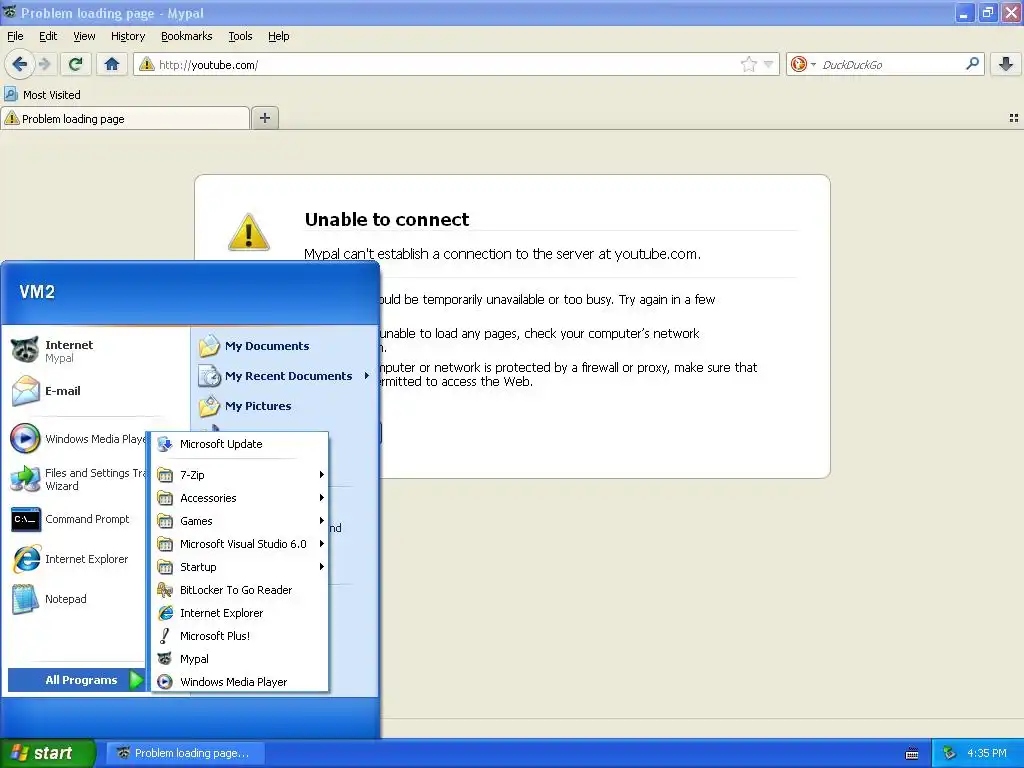Go to the browser Home page
1024x768 pixels.
pos(112,64)
